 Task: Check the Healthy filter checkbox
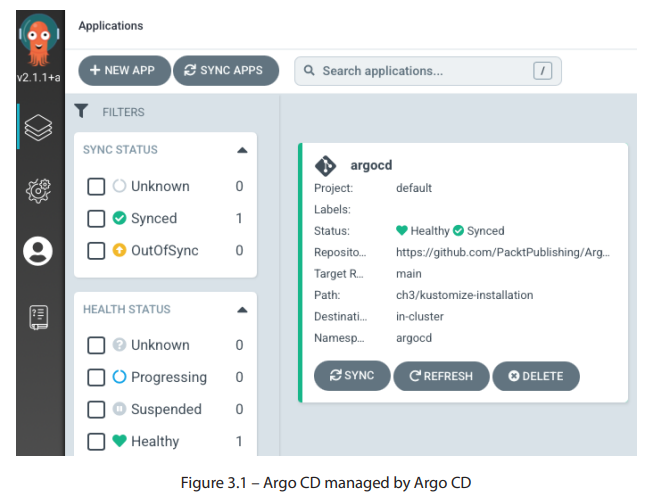pyautogui.click(x=96, y=441)
